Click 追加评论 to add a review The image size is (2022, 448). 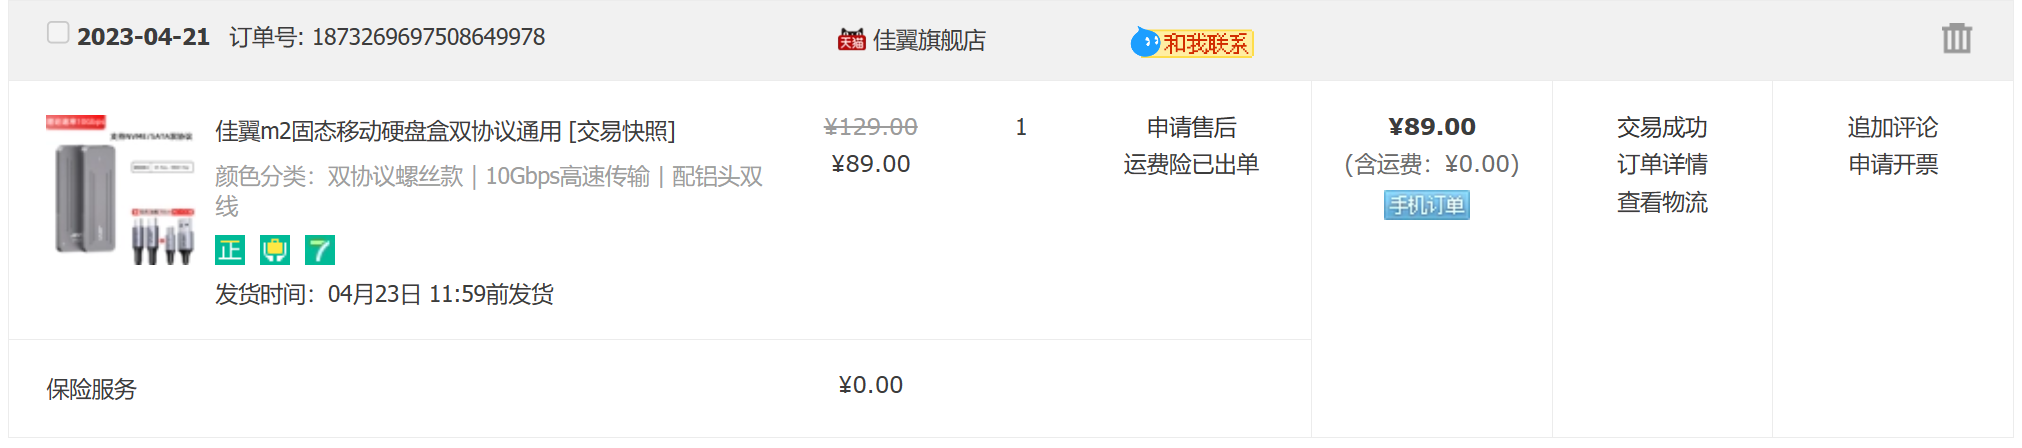(x=1892, y=128)
